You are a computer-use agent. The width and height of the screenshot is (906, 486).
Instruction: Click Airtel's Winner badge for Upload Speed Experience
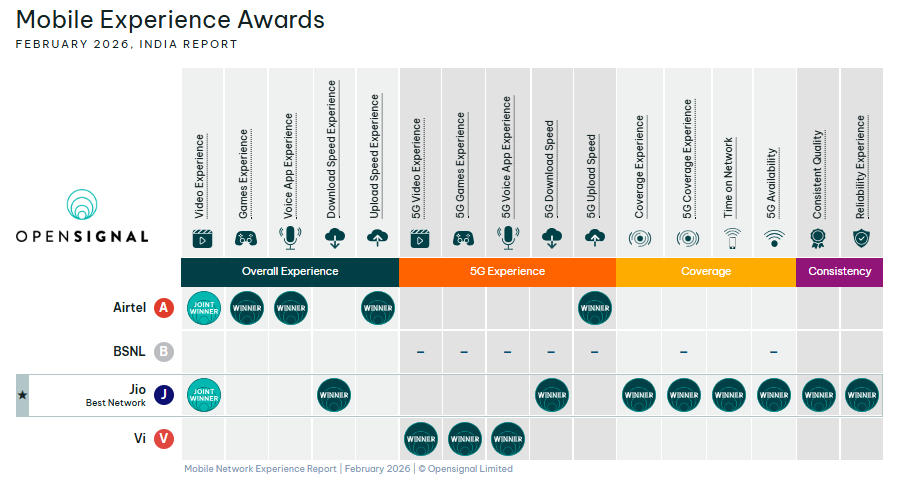point(378,308)
